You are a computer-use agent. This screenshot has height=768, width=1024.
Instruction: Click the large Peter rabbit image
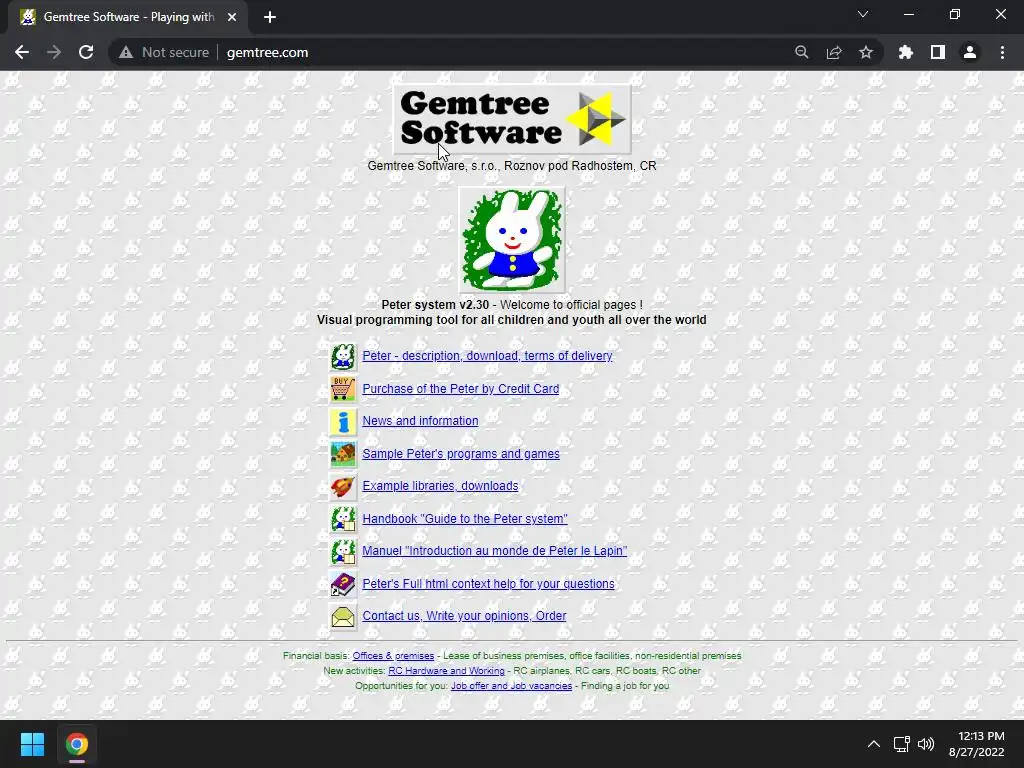pyautogui.click(x=512, y=240)
